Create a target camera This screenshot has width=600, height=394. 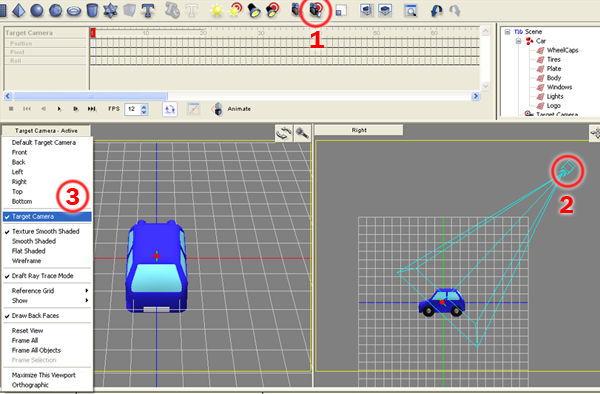(316, 10)
